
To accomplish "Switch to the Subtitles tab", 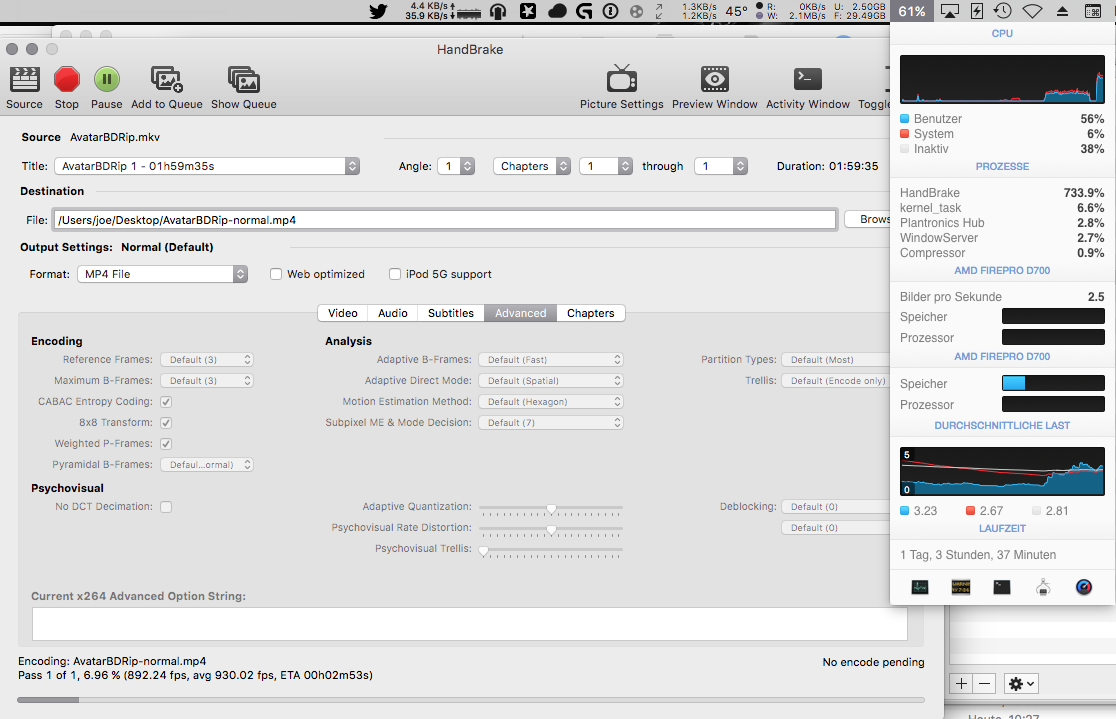I will pos(451,313).
